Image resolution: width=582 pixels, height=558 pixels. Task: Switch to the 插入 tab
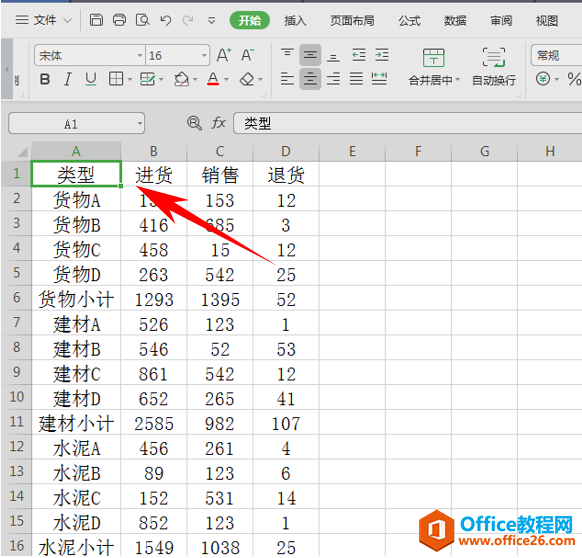point(295,20)
